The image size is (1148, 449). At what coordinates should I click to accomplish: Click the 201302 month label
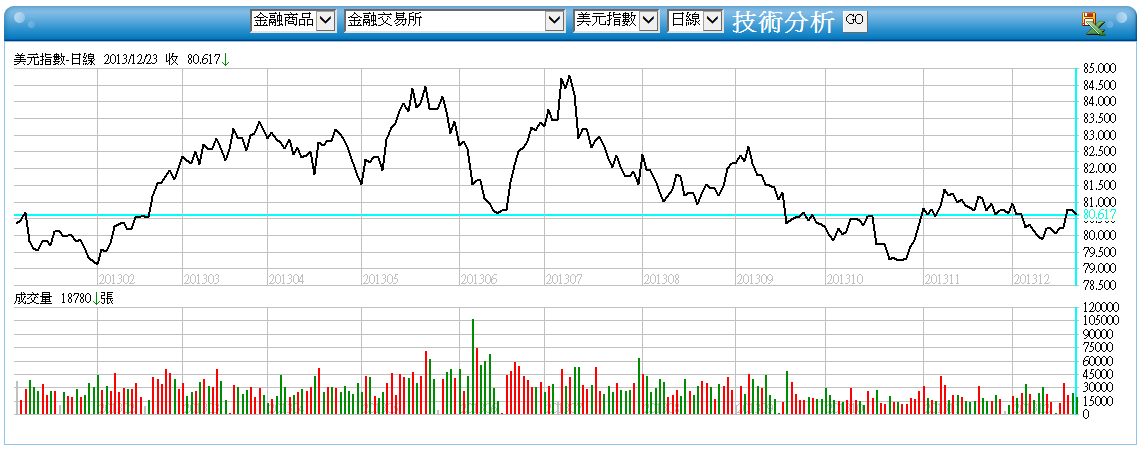(116, 279)
